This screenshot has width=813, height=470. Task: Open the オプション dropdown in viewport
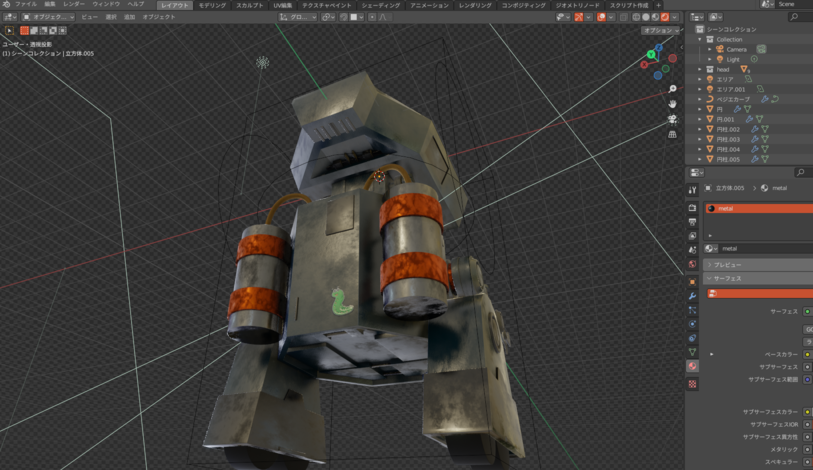coord(660,30)
